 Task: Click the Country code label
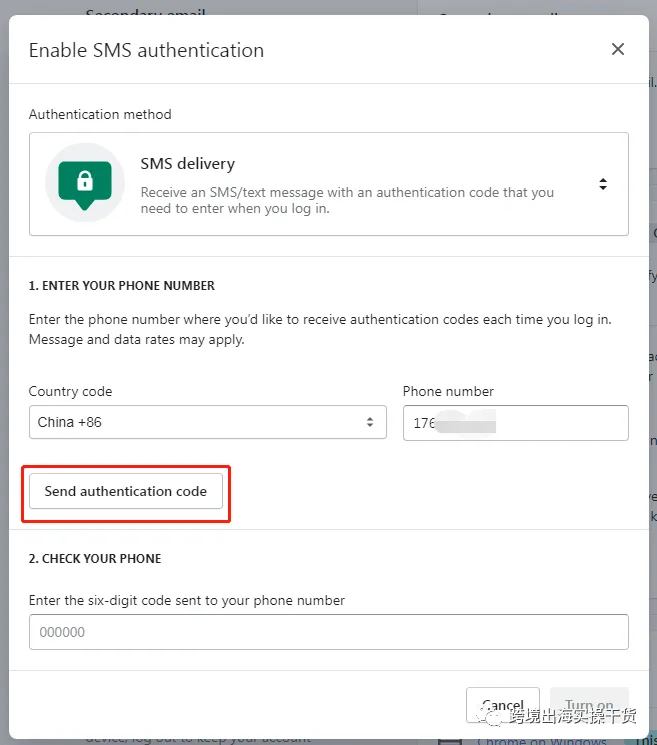pos(70,391)
